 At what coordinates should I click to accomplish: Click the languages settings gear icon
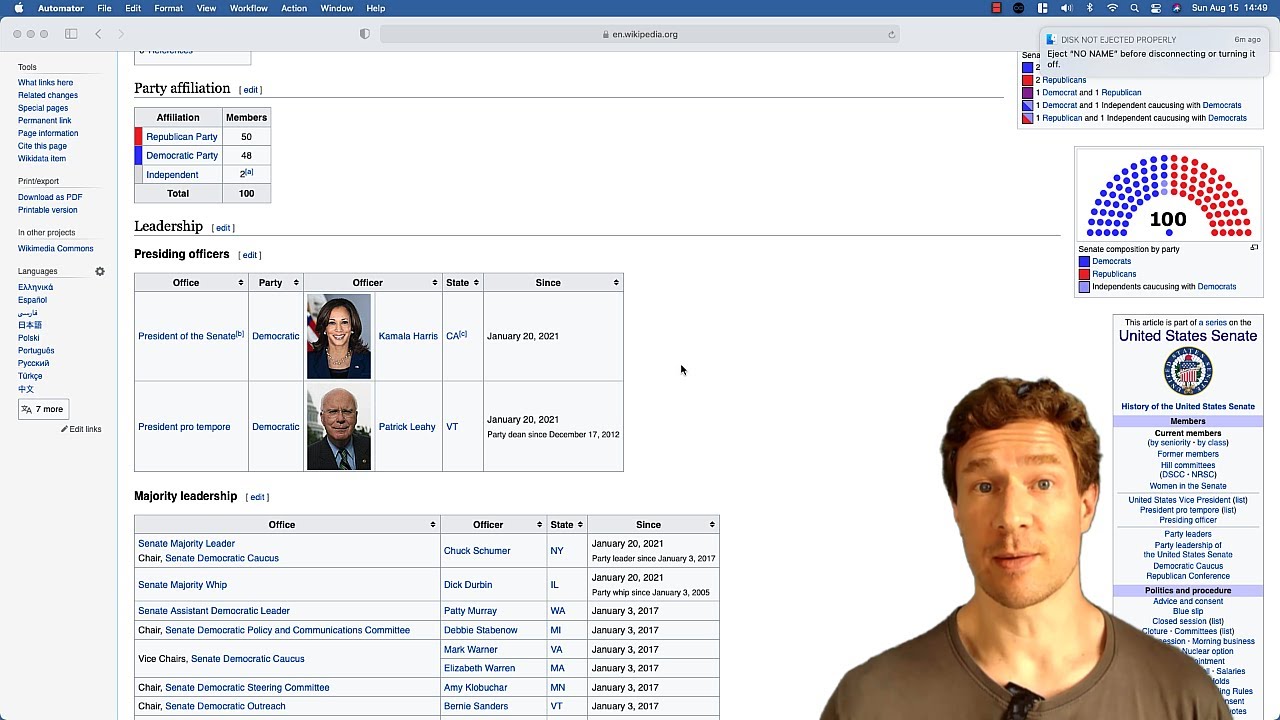(x=100, y=271)
